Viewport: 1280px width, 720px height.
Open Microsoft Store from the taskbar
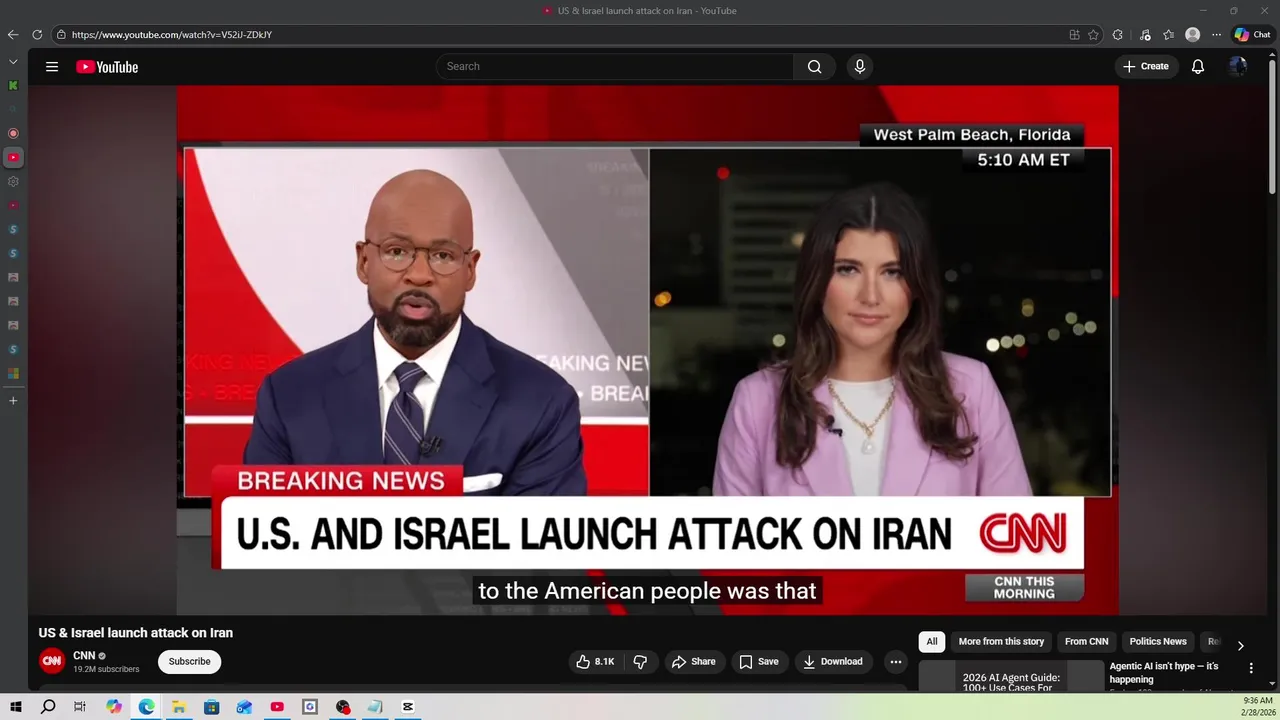(x=211, y=707)
